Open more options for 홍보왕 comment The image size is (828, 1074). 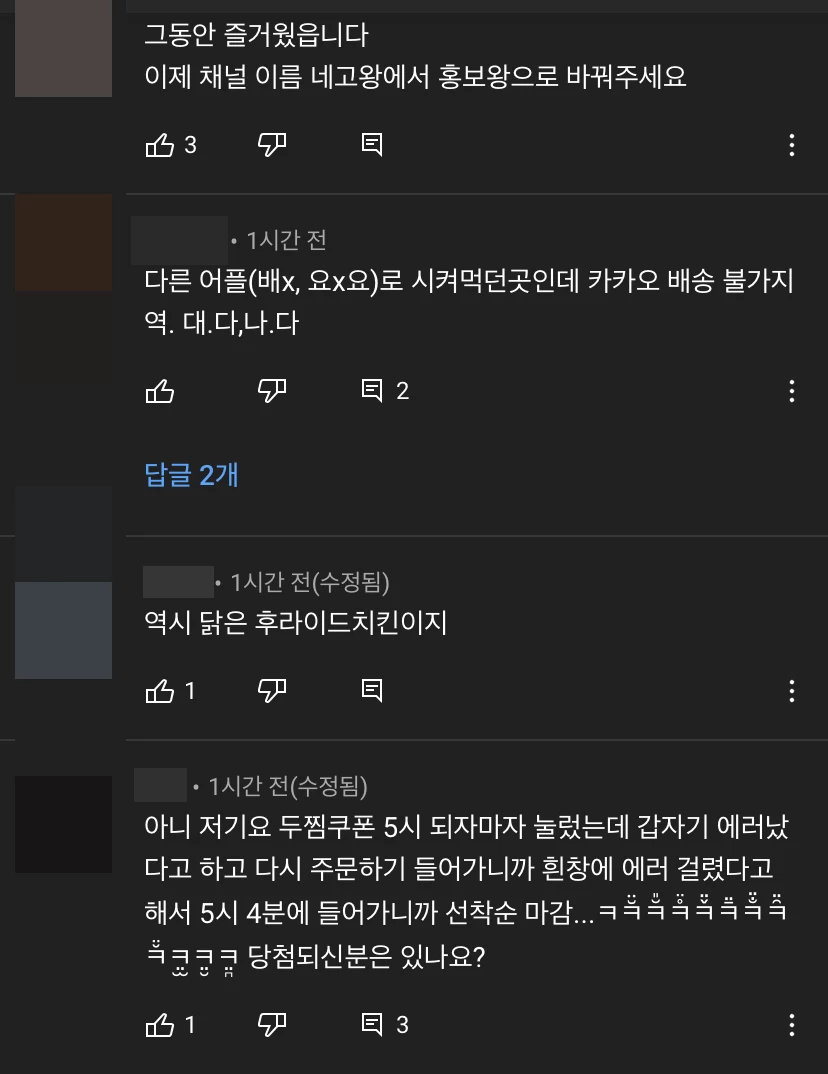pos(792,145)
